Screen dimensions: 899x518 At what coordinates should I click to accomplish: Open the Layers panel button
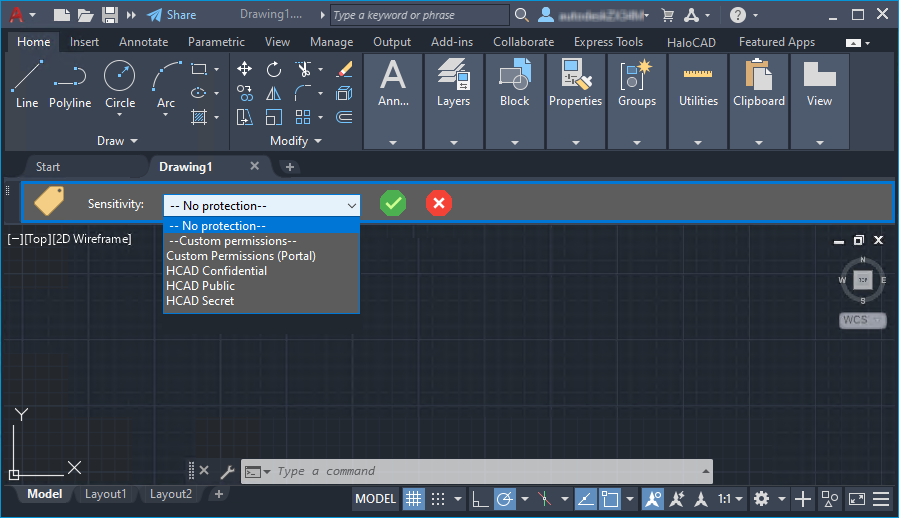click(453, 84)
